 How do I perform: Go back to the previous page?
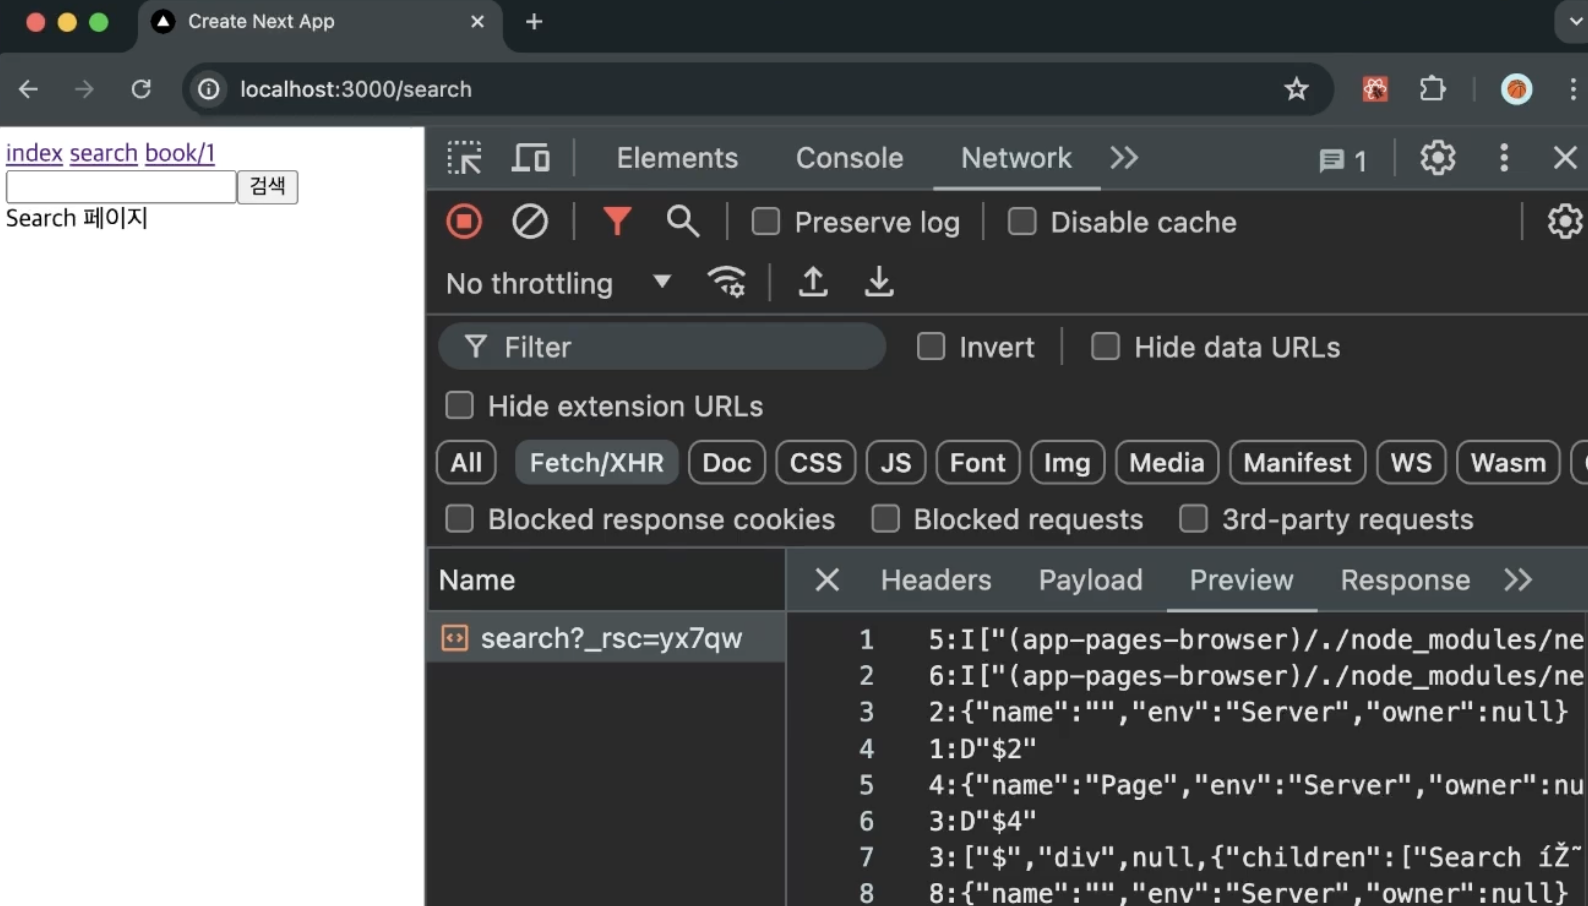28,89
